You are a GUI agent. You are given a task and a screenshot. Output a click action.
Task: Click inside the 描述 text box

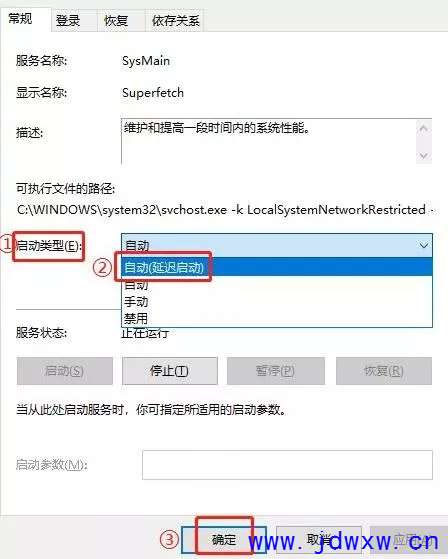pyautogui.click(x=269, y=142)
